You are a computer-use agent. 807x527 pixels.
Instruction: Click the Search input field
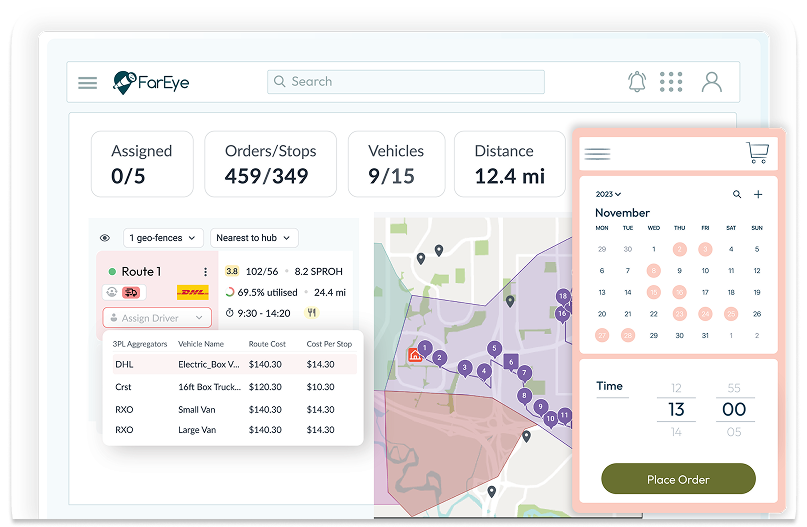(x=406, y=82)
